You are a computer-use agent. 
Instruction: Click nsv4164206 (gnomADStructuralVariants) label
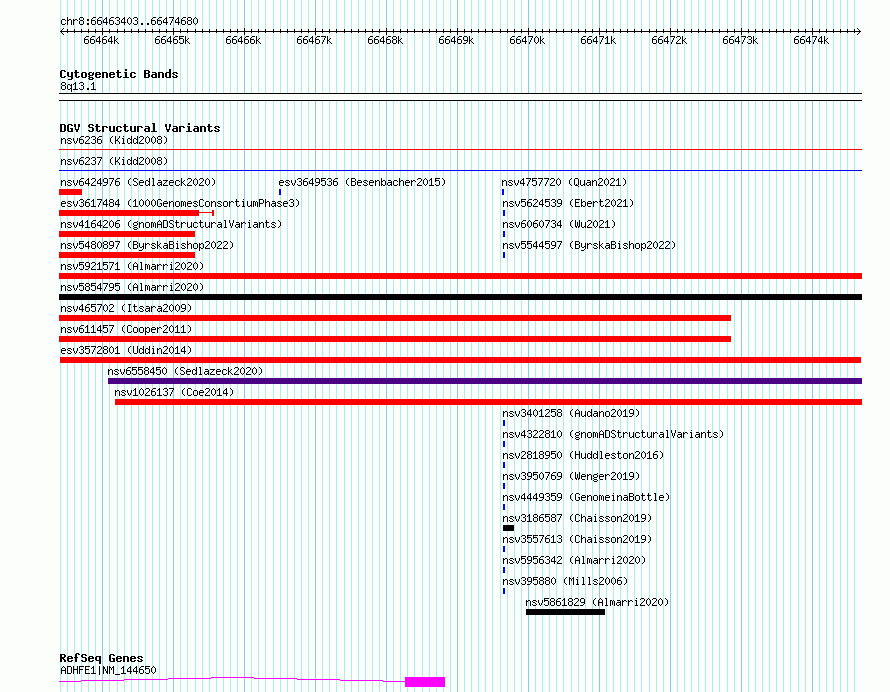(x=171, y=224)
